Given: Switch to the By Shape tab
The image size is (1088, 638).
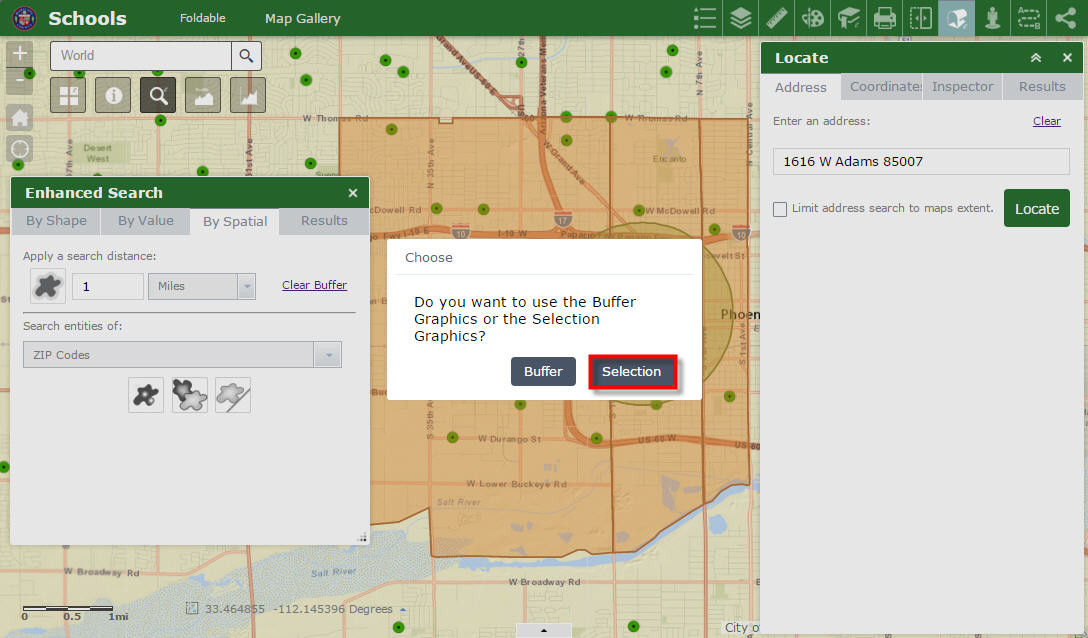Looking at the screenshot, I should 56,221.
